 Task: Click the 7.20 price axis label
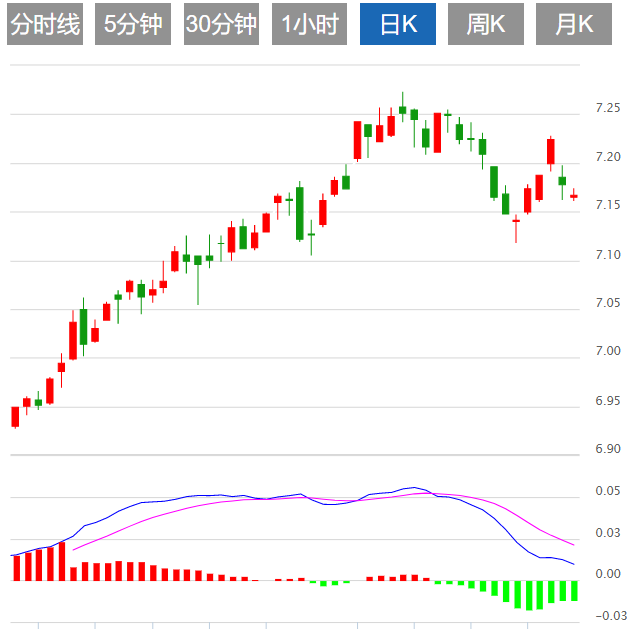[x=608, y=157]
